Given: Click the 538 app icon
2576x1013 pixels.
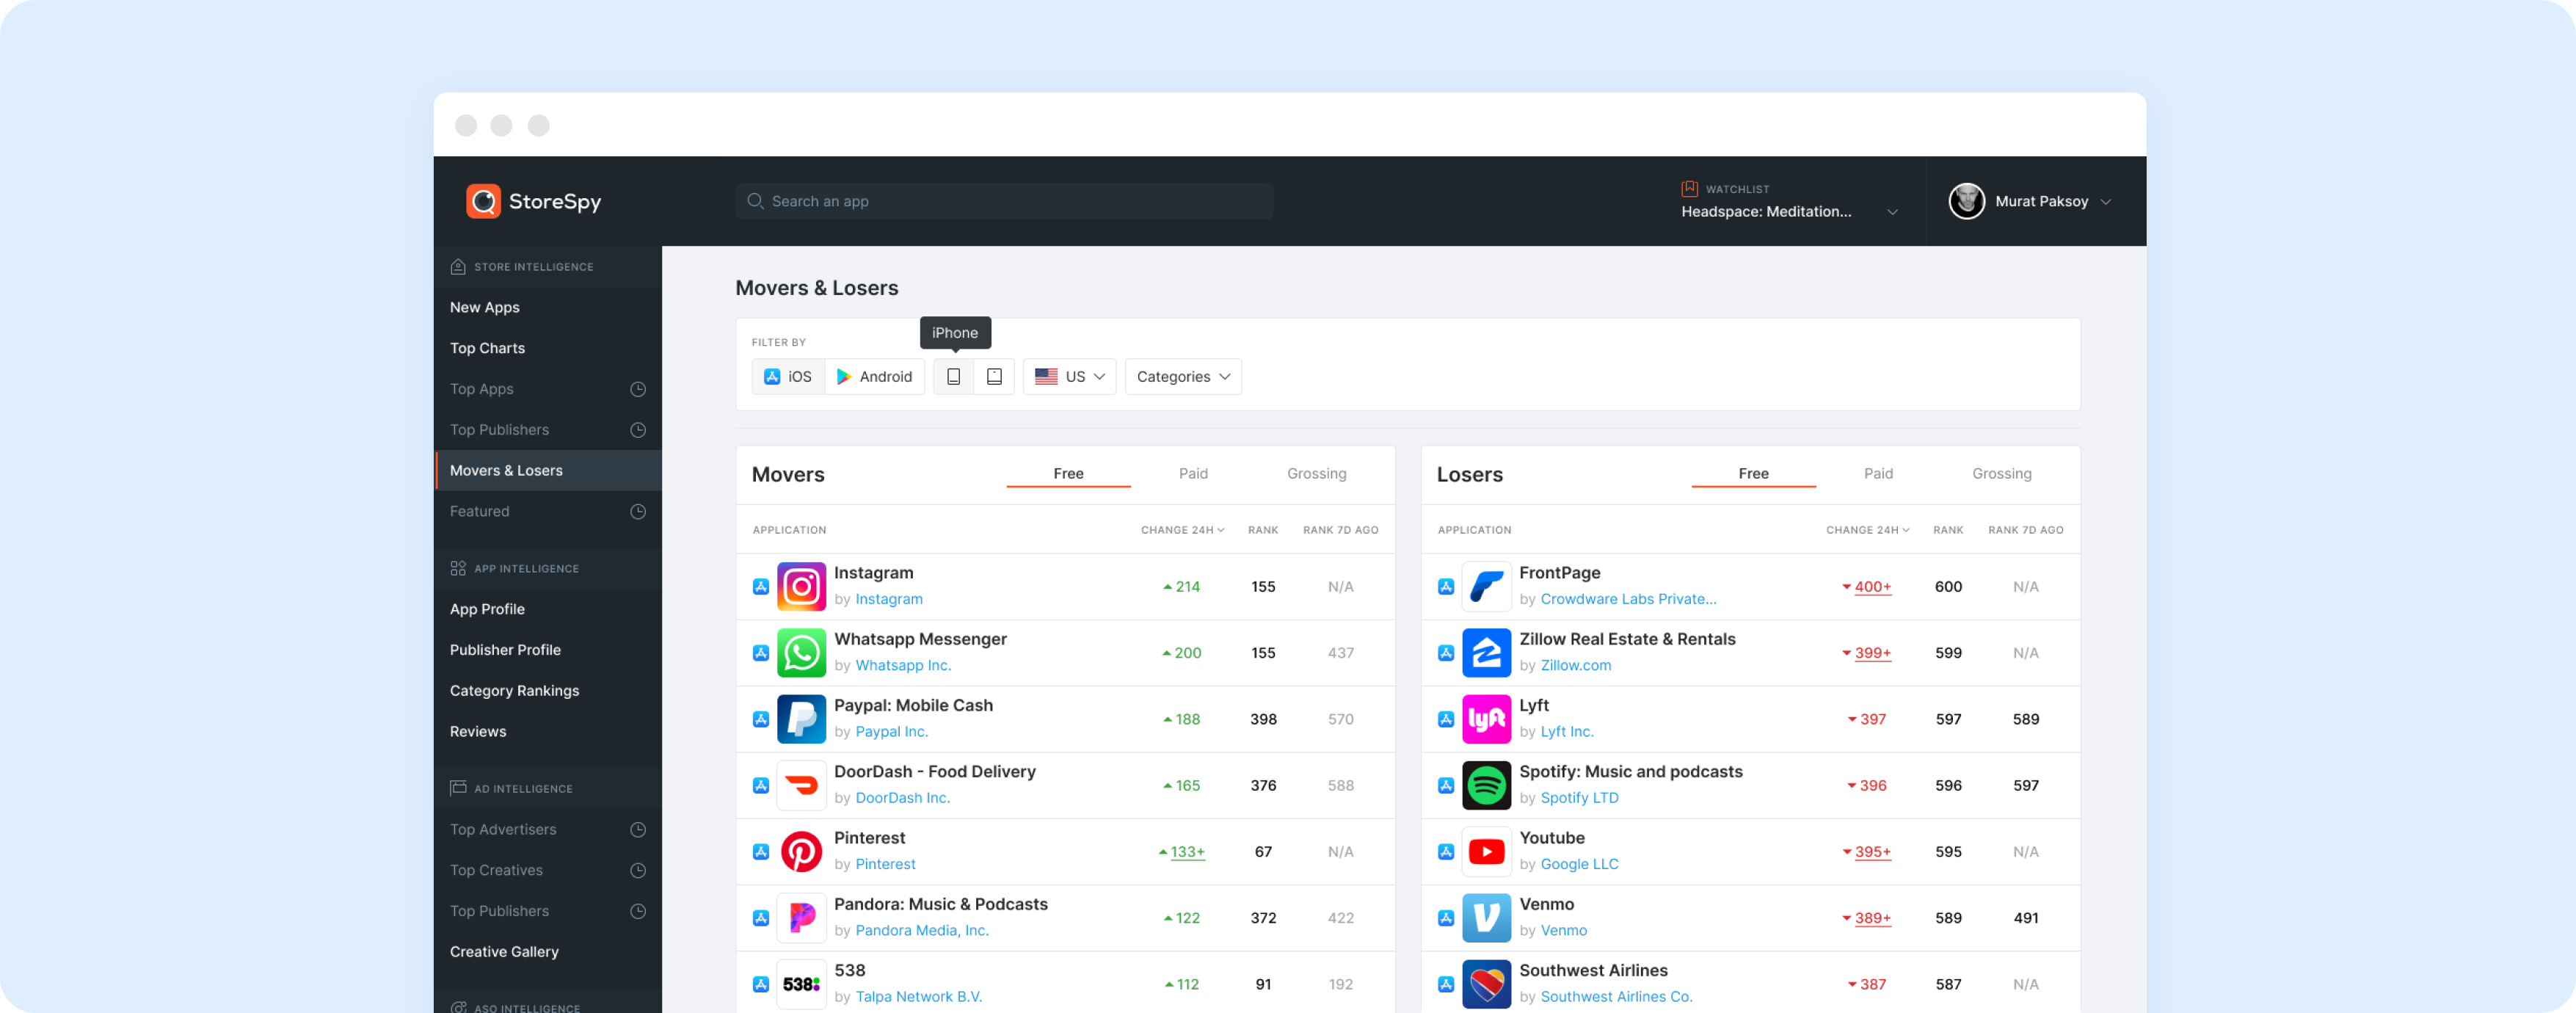Looking at the screenshot, I should coord(801,984).
